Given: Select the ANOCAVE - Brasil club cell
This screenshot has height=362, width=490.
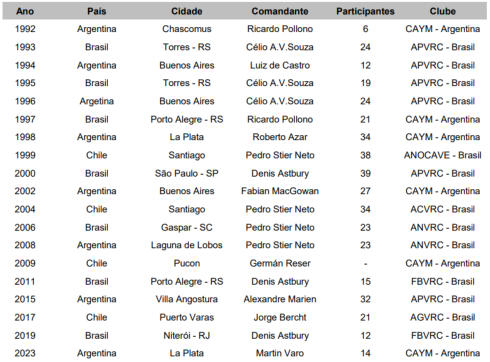Looking at the screenshot, I should (x=443, y=155).
